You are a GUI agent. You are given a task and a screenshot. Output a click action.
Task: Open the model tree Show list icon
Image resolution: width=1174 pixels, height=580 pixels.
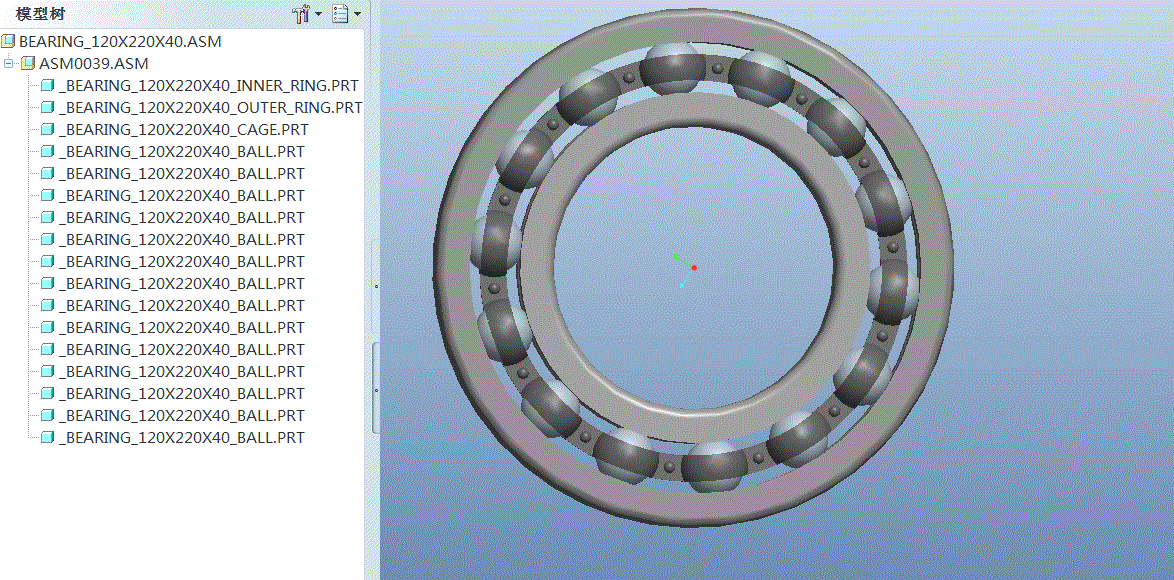[341, 14]
